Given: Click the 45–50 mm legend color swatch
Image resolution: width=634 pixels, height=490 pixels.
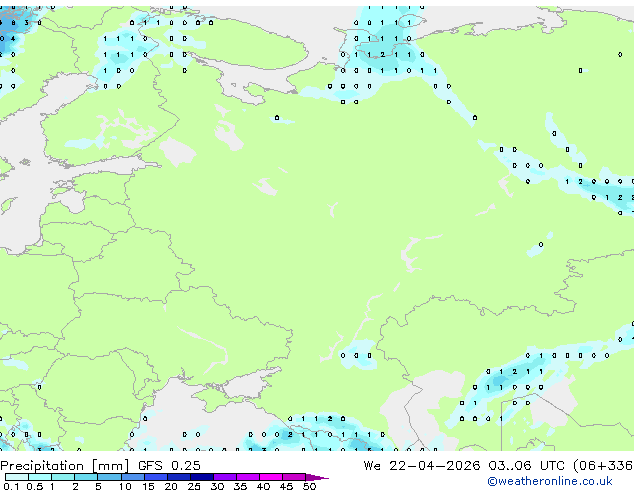Looking at the screenshot, I should [x=294, y=477].
